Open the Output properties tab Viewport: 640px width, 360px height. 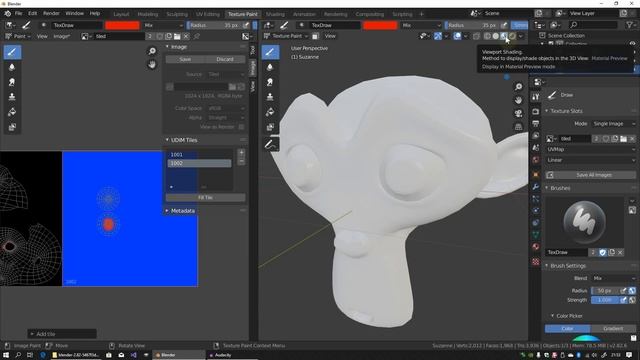pos(536,124)
